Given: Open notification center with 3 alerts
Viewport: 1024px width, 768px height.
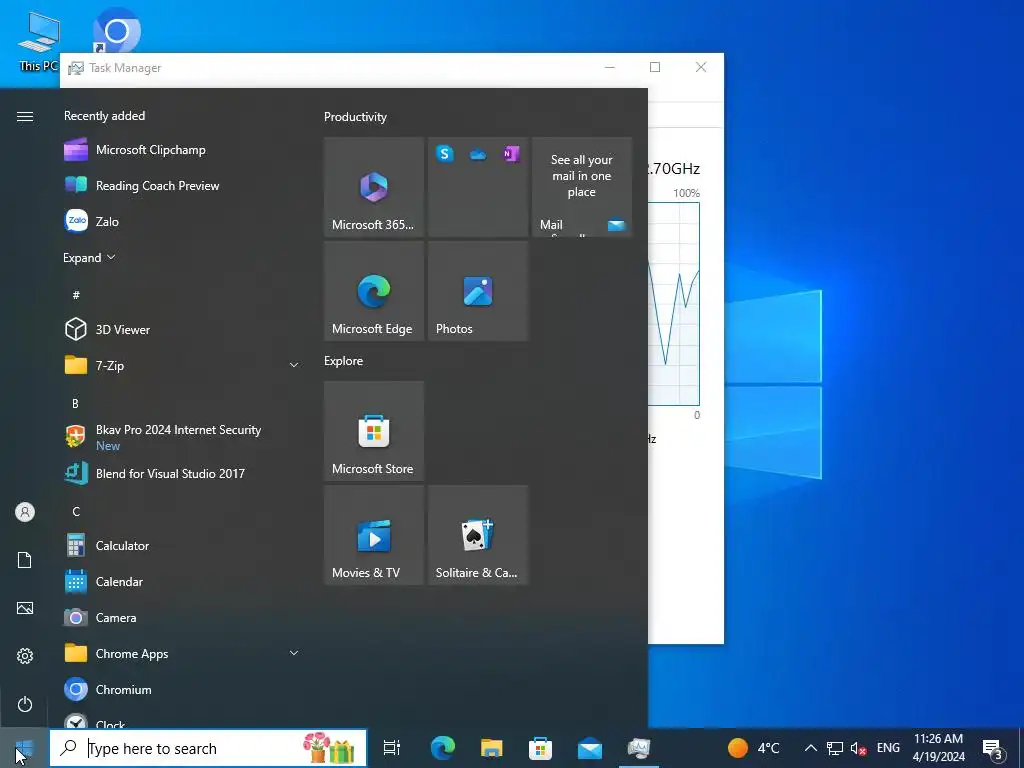Looking at the screenshot, I should click(993, 749).
